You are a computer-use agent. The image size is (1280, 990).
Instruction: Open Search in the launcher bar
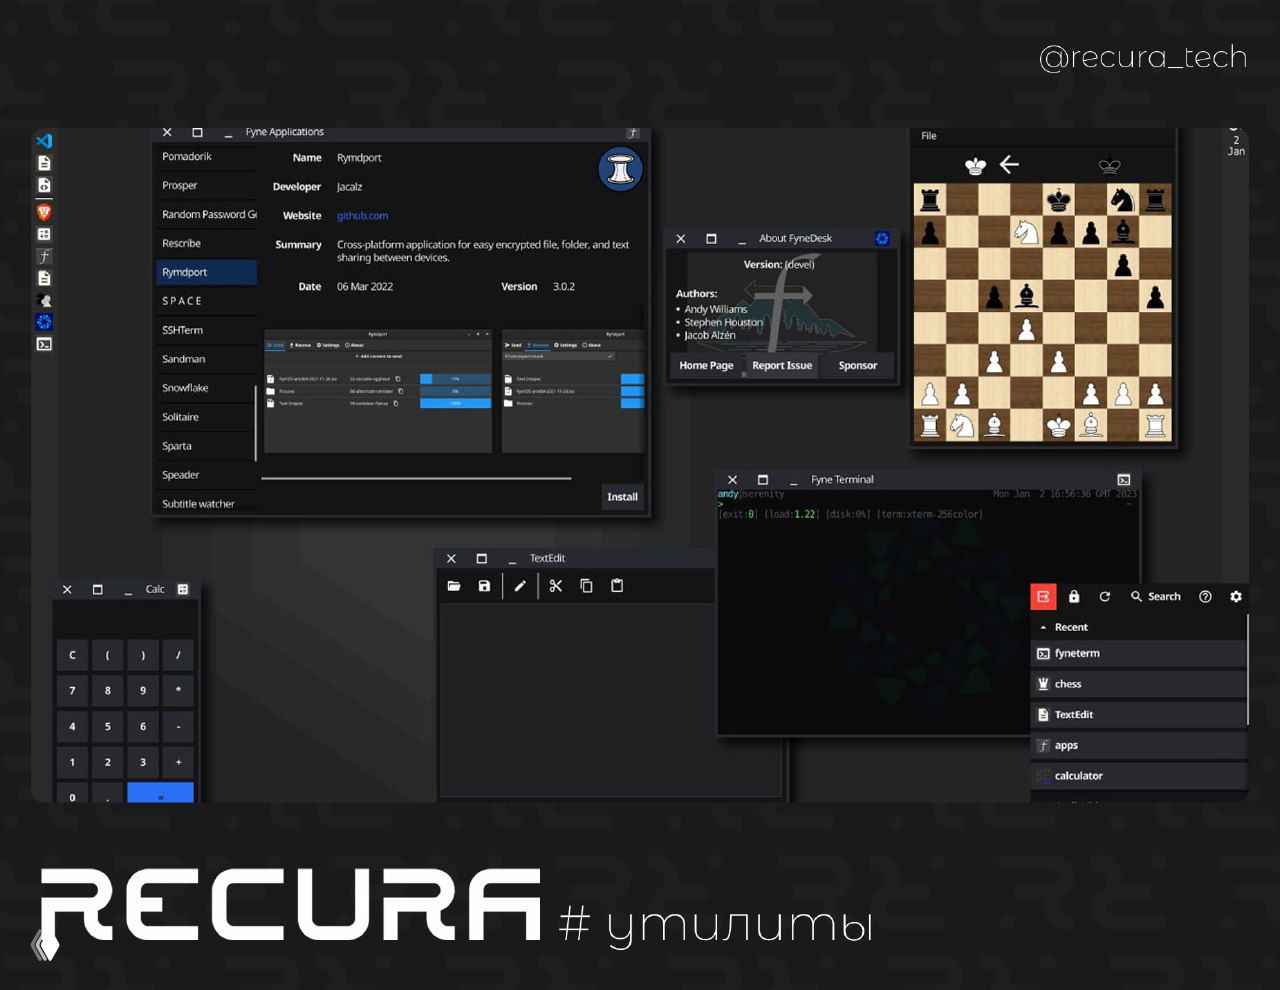(x=1156, y=596)
